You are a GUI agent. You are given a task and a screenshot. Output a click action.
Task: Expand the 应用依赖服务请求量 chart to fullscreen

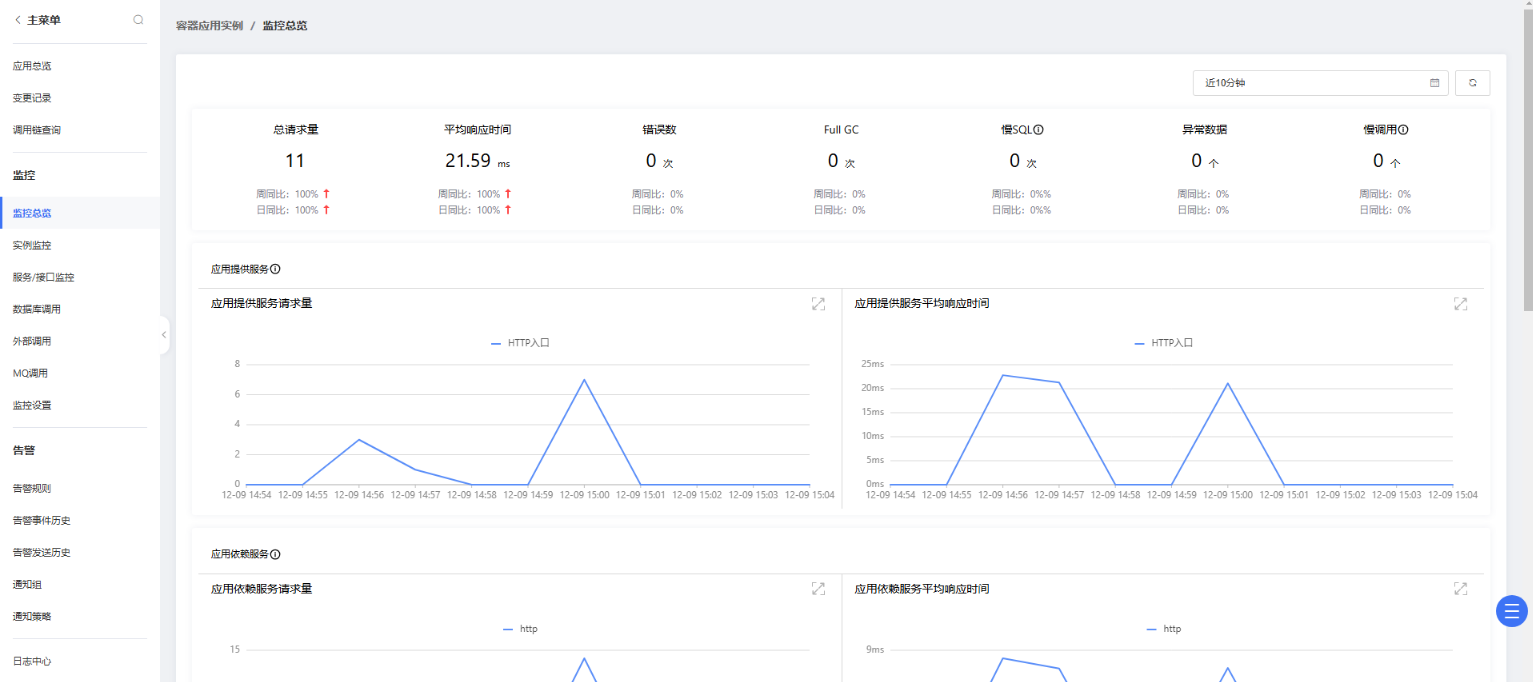(x=818, y=589)
